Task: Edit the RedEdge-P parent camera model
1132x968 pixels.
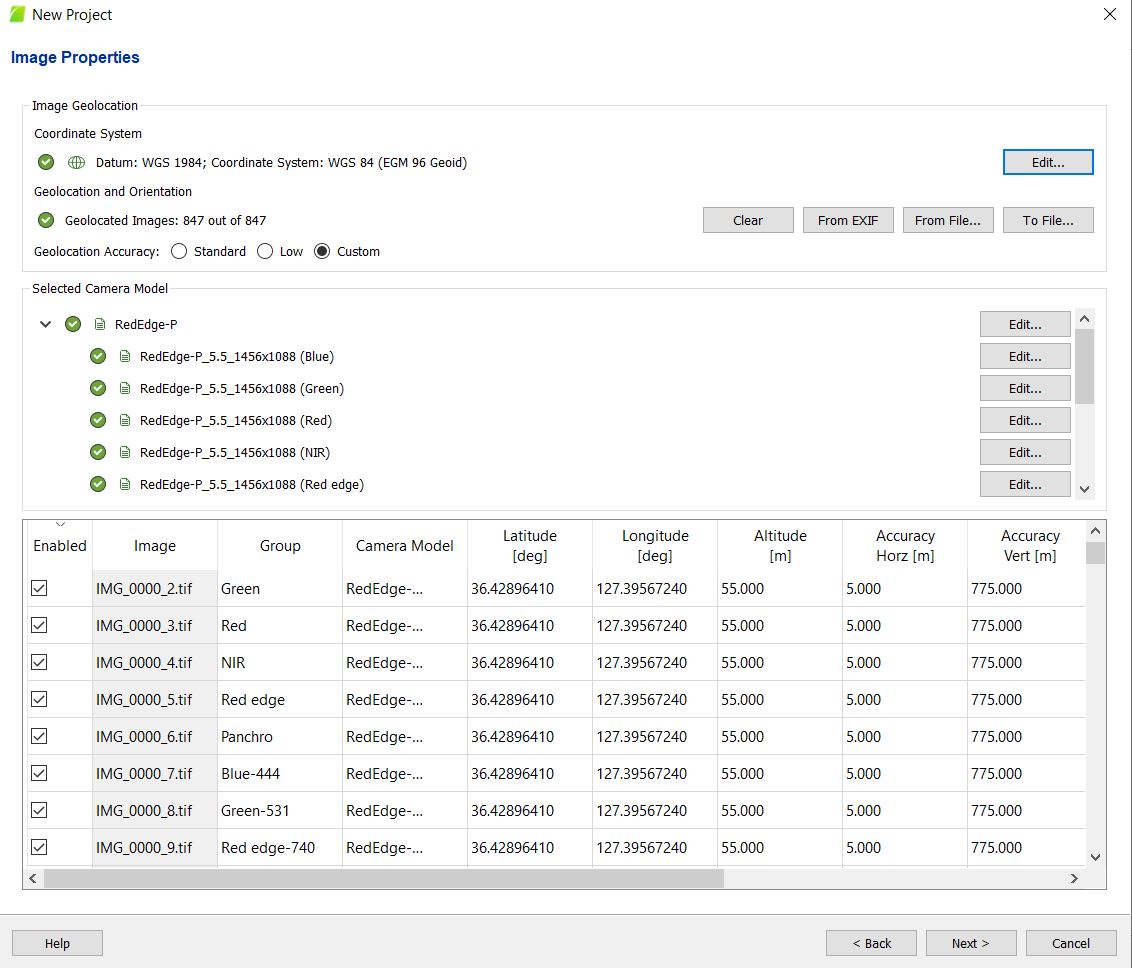Action: point(1024,324)
